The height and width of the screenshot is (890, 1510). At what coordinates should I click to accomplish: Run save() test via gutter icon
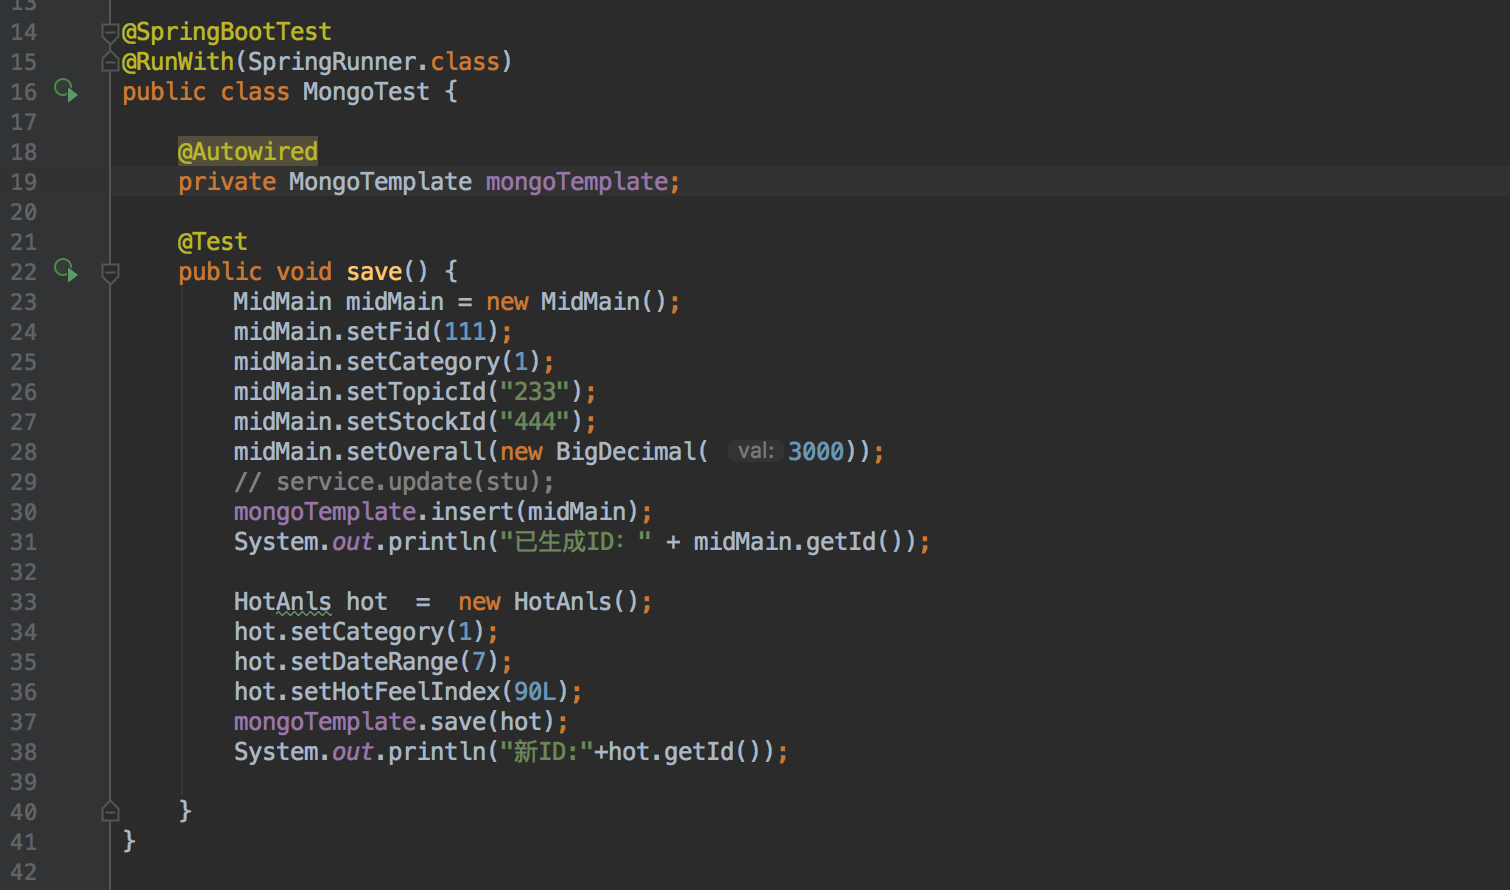point(66,271)
